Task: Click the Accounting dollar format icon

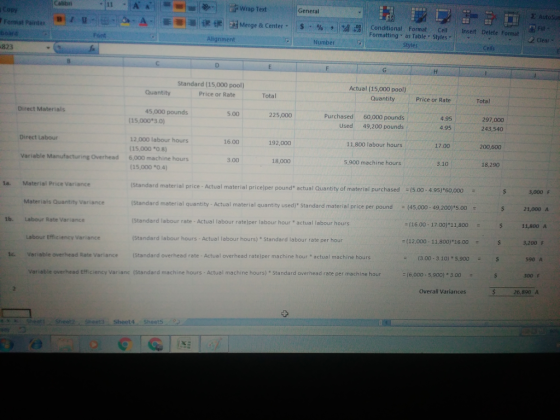Action: pyautogui.click(x=302, y=26)
